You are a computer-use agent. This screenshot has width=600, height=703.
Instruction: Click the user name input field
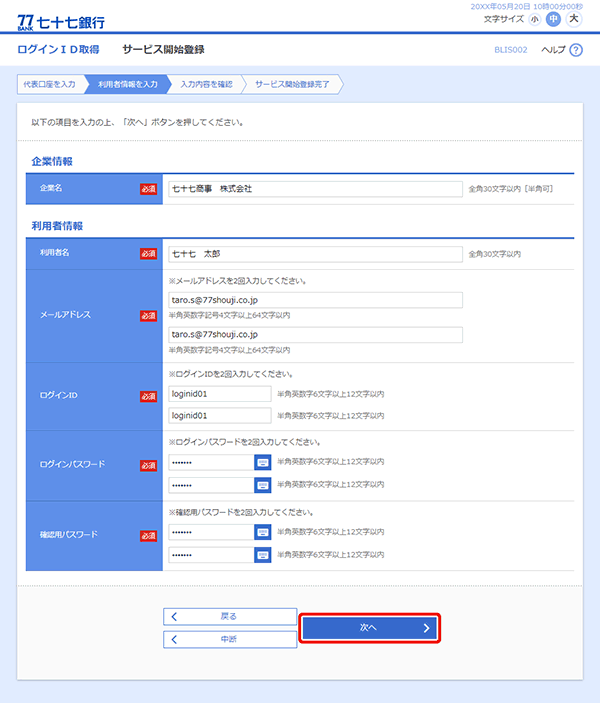pyautogui.click(x=315, y=254)
